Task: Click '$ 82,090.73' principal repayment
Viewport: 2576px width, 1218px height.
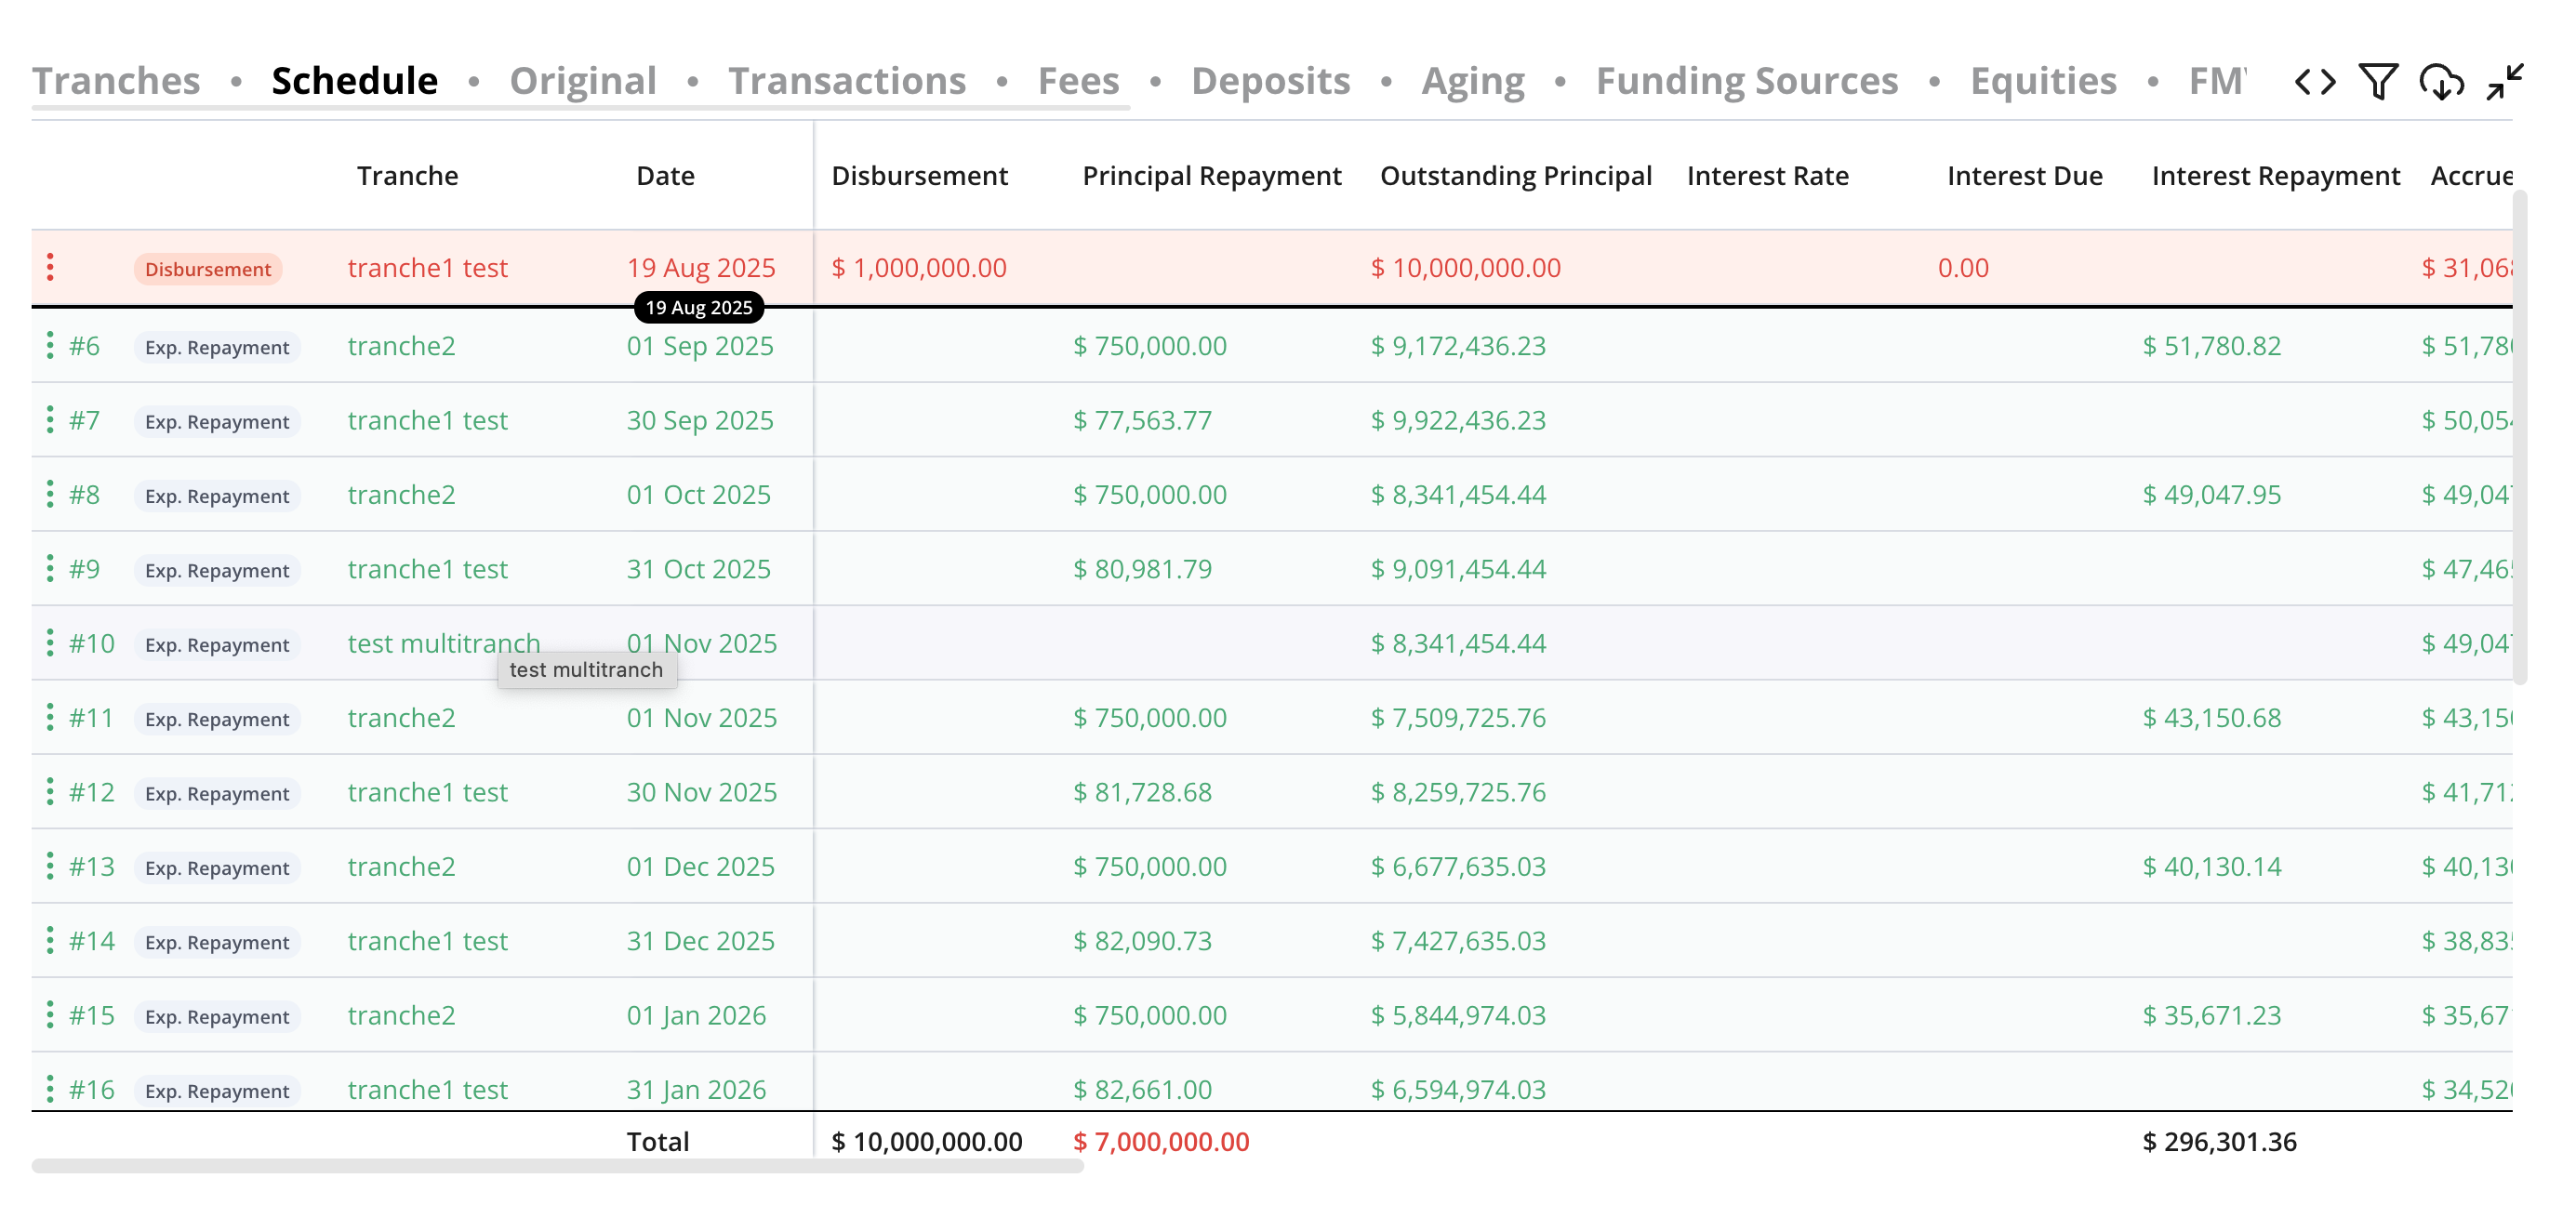Action: point(1142,941)
